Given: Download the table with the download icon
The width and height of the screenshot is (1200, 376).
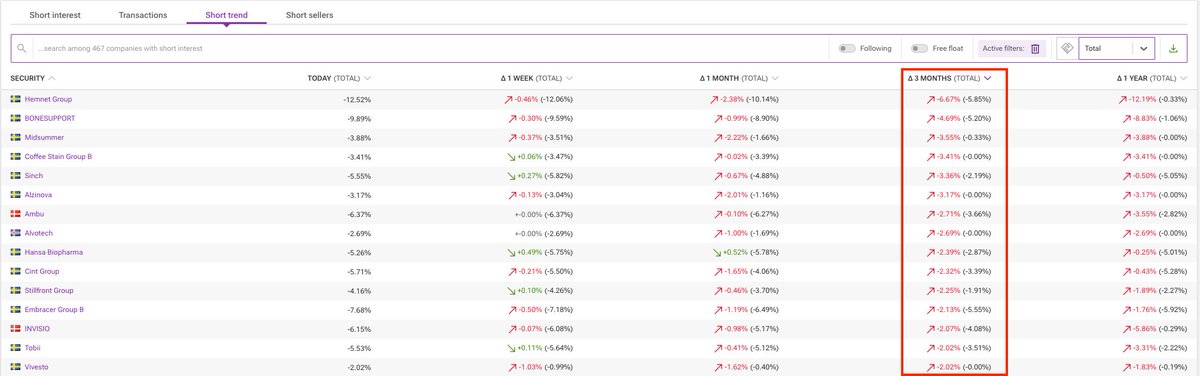Looking at the screenshot, I should pyautogui.click(x=1173, y=48).
